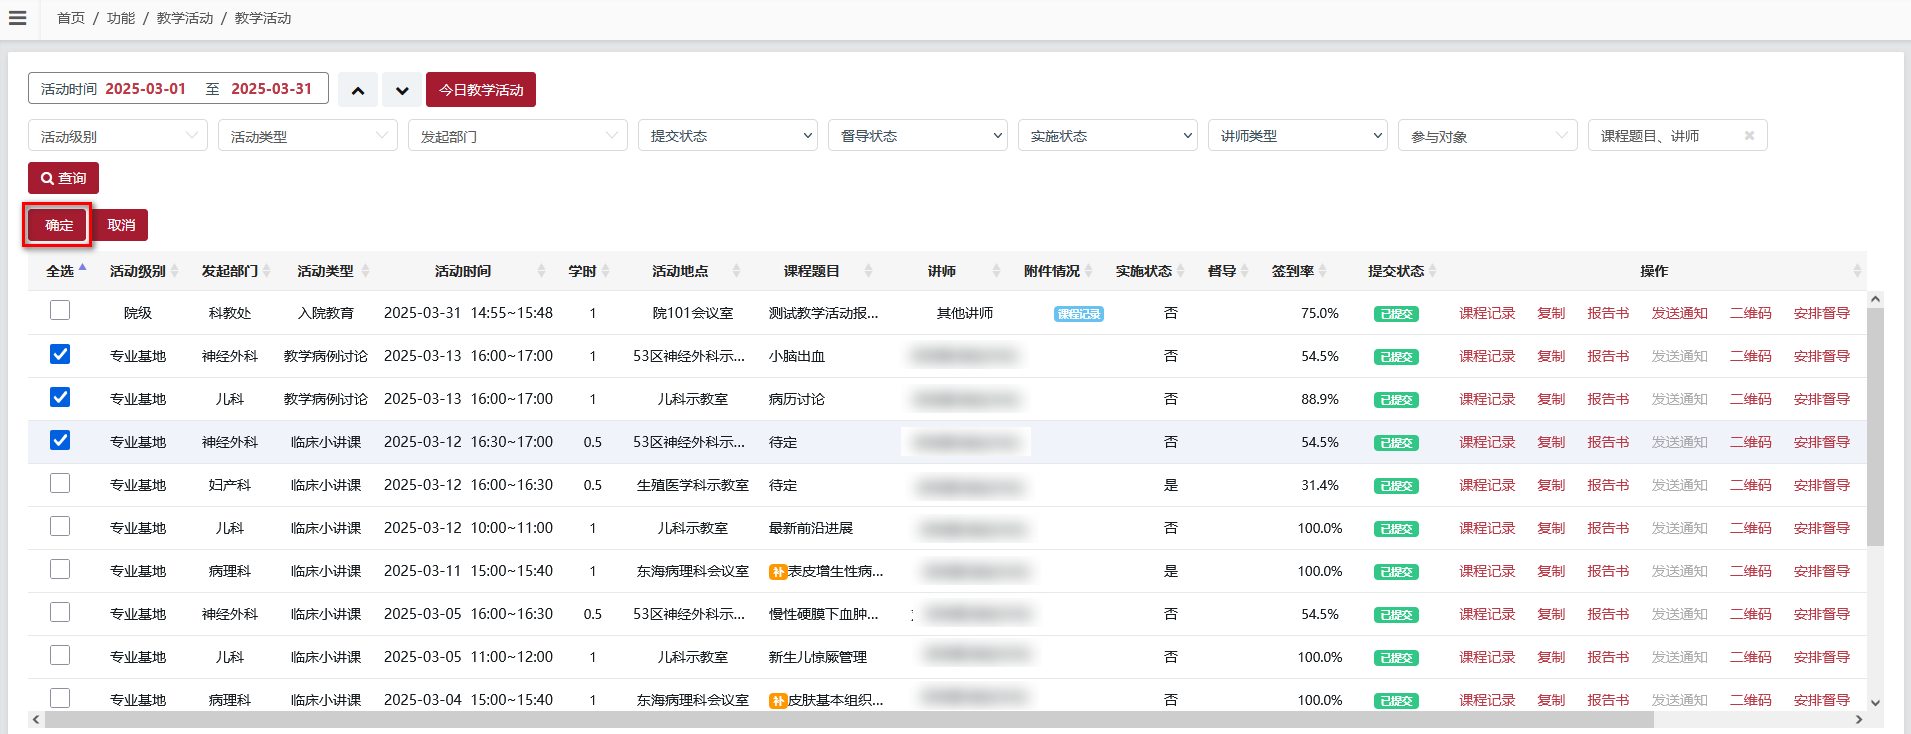The image size is (1911, 734).
Task: Click horizontal scrollbar left arrow
Action: (36, 720)
